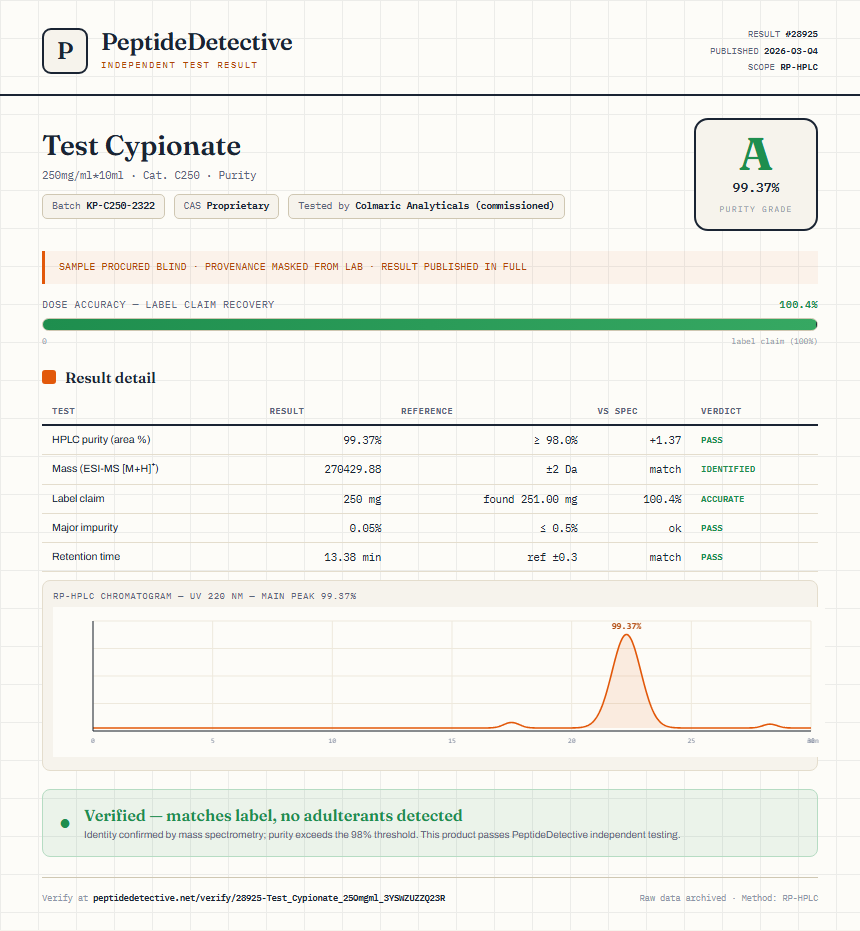Click the 0.05% major impurity result
Viewport: 860px width, 931px height.
click(365, 528)
